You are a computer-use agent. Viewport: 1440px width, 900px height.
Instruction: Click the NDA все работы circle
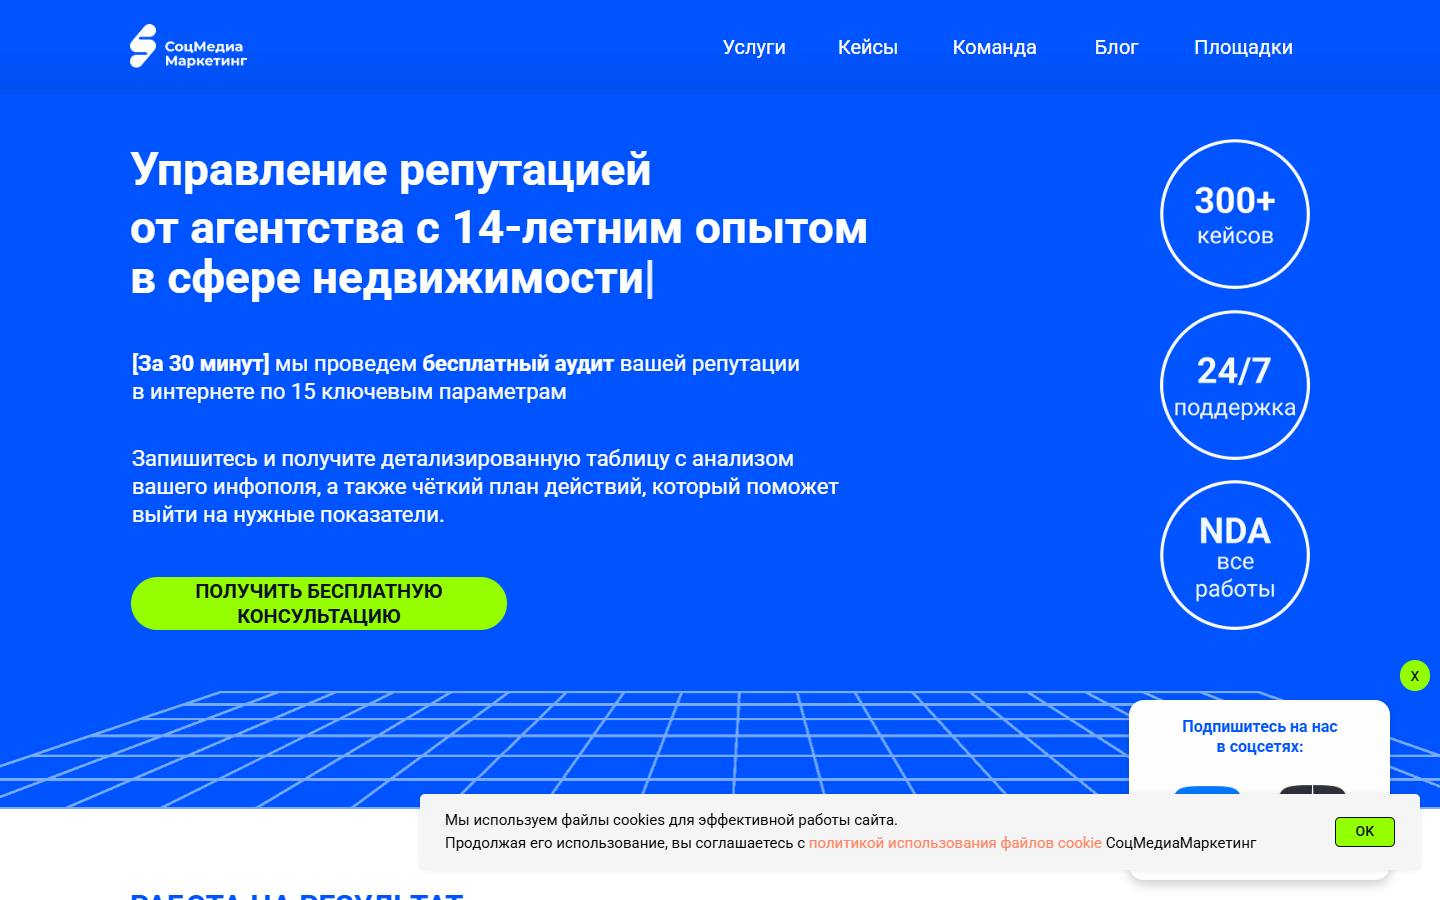tap(1235, 555)
